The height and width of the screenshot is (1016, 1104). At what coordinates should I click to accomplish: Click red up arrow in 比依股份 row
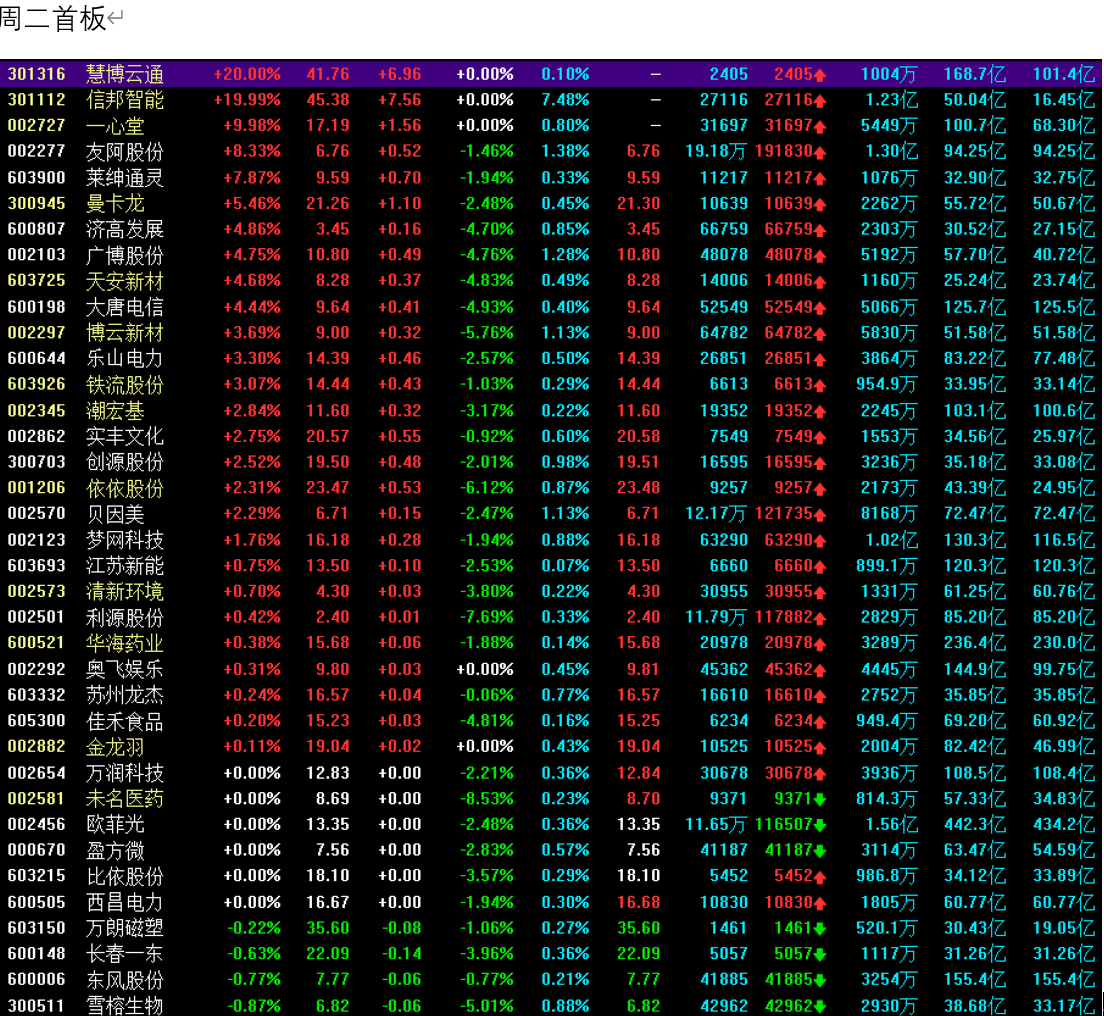(x=820, y=877)
